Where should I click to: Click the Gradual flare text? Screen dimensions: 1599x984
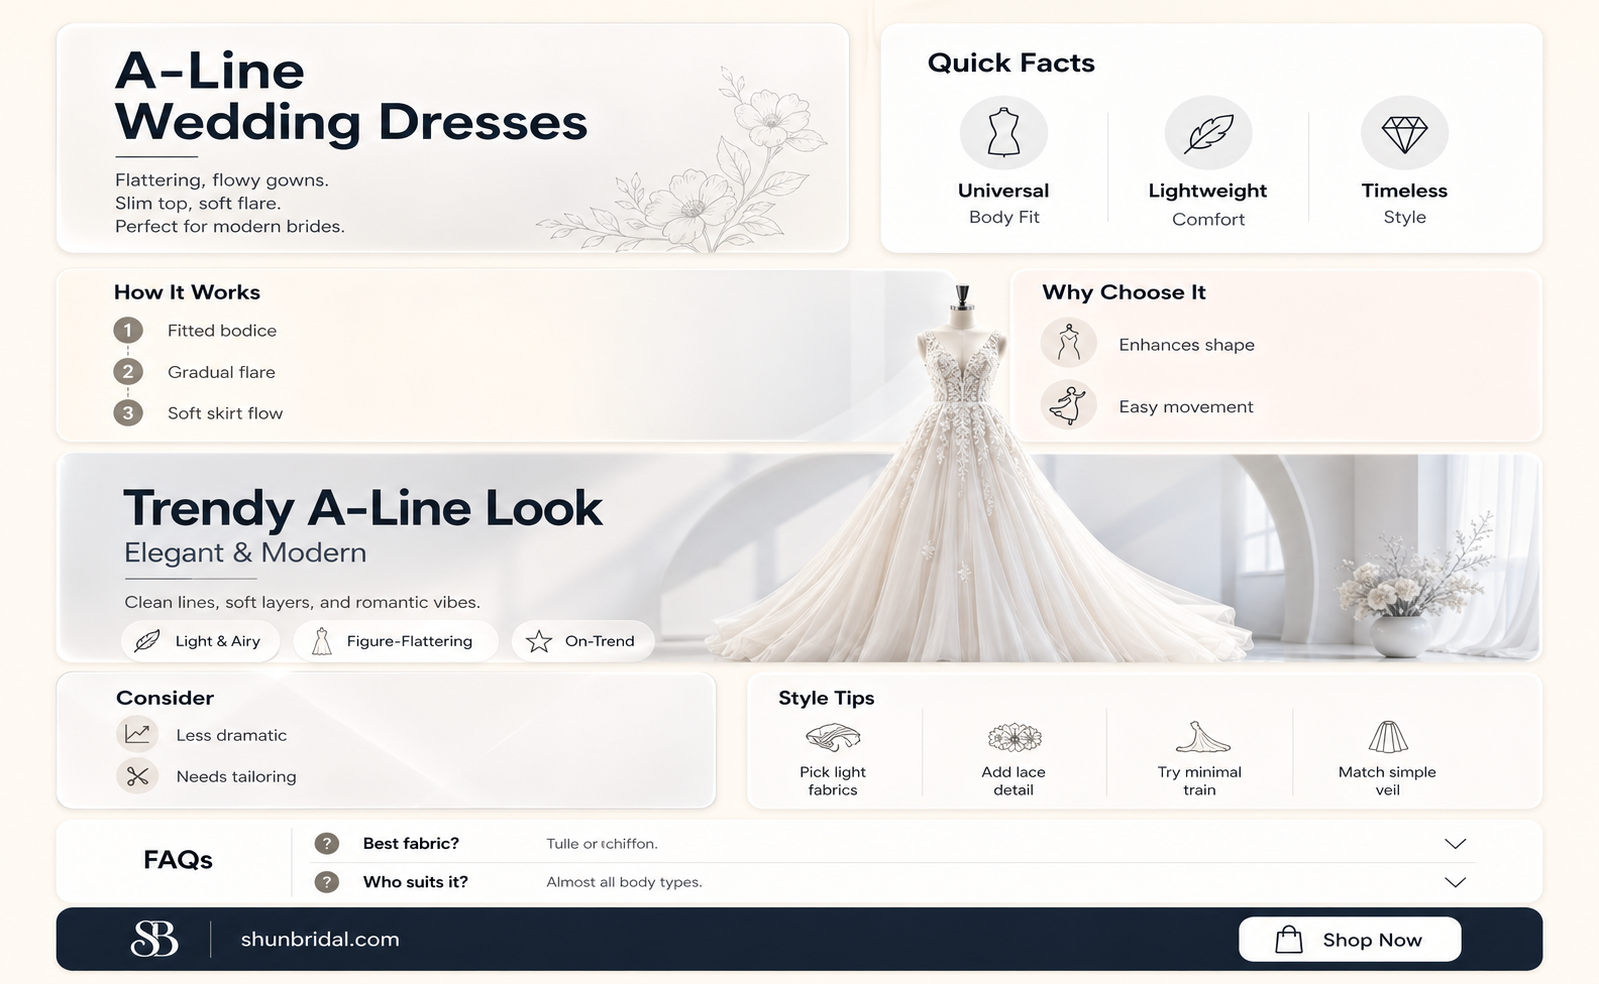[x=221, y=372]
